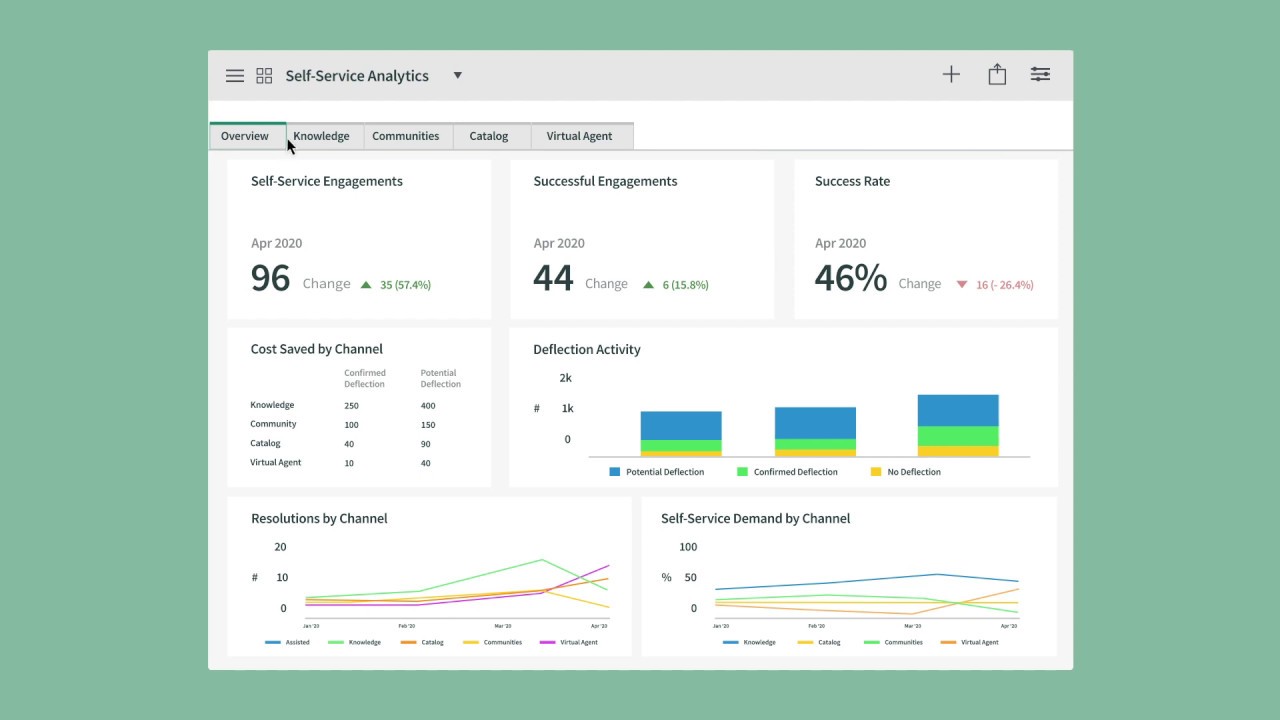Screen dimensions: 1280x720
Task: Open the dashboard settings sliders icon
Action: click(x=1040, y=74)
